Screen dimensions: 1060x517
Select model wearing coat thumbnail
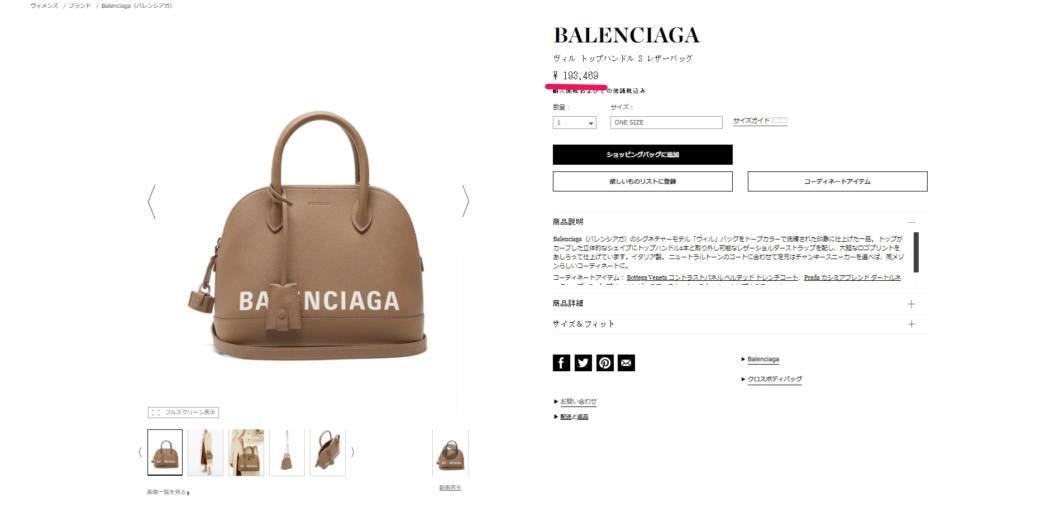click(x=206, y=452)
